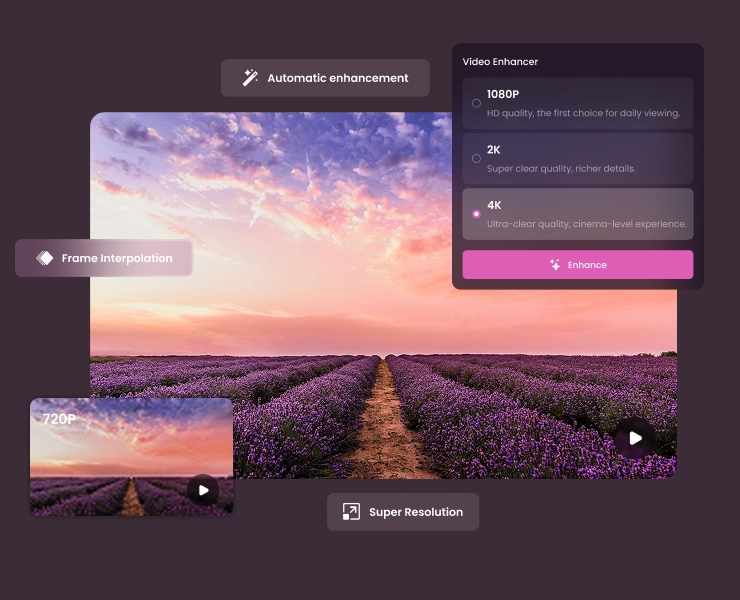Click the sparkle icon on Enhance button

click(x=555, y=265)
